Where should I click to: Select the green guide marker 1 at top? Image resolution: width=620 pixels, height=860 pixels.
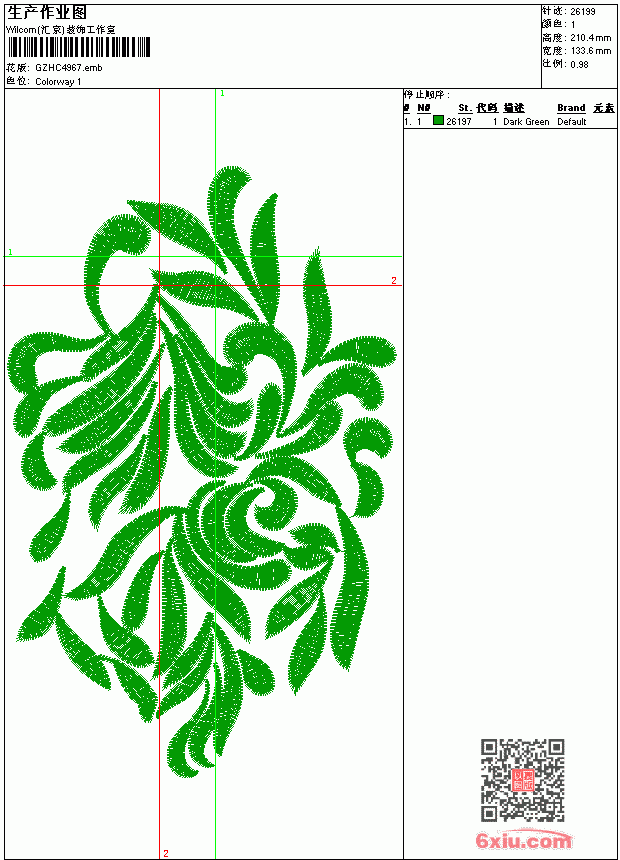coord(222,94)
